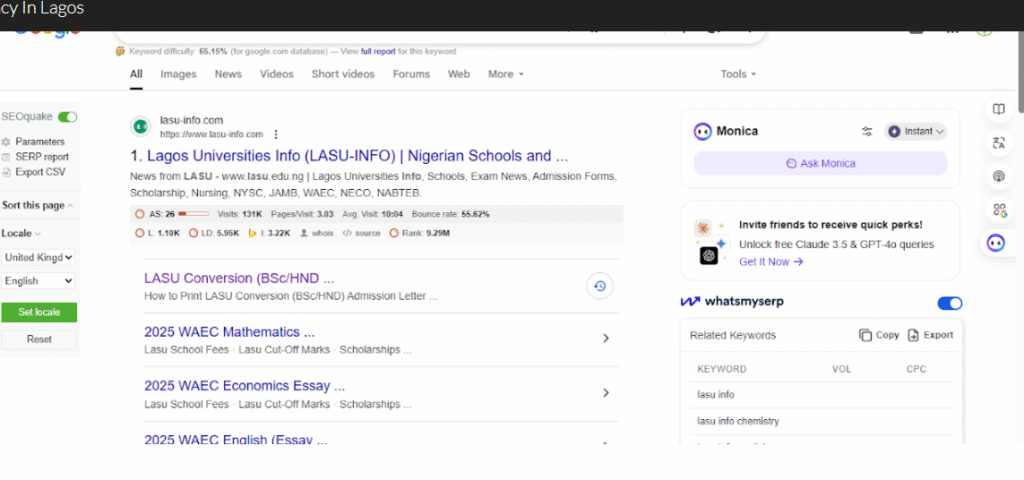
Task: Open the United Kingdom country dropdown
Action: point(38,257)
